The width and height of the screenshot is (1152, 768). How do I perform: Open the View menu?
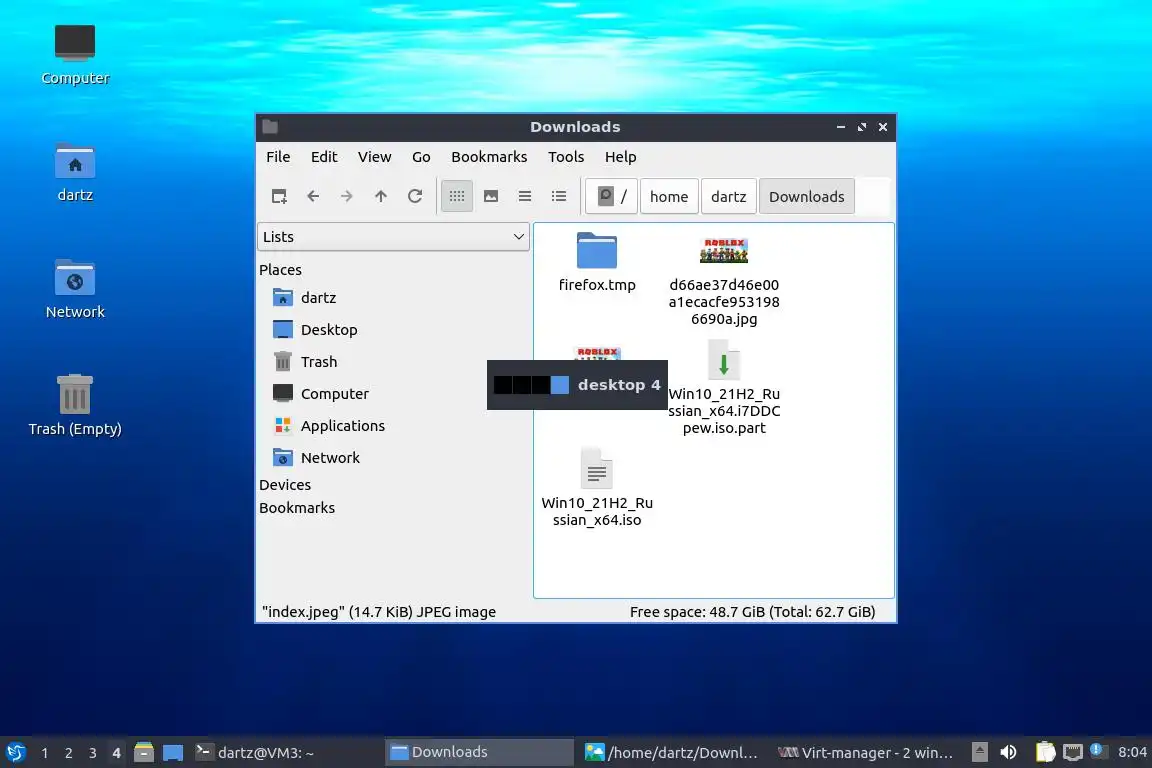point(375,157)
